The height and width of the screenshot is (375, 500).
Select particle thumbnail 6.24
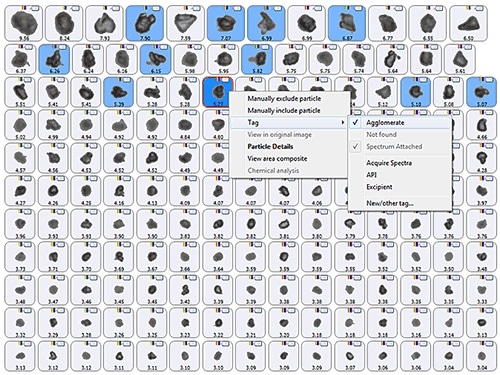88,59
